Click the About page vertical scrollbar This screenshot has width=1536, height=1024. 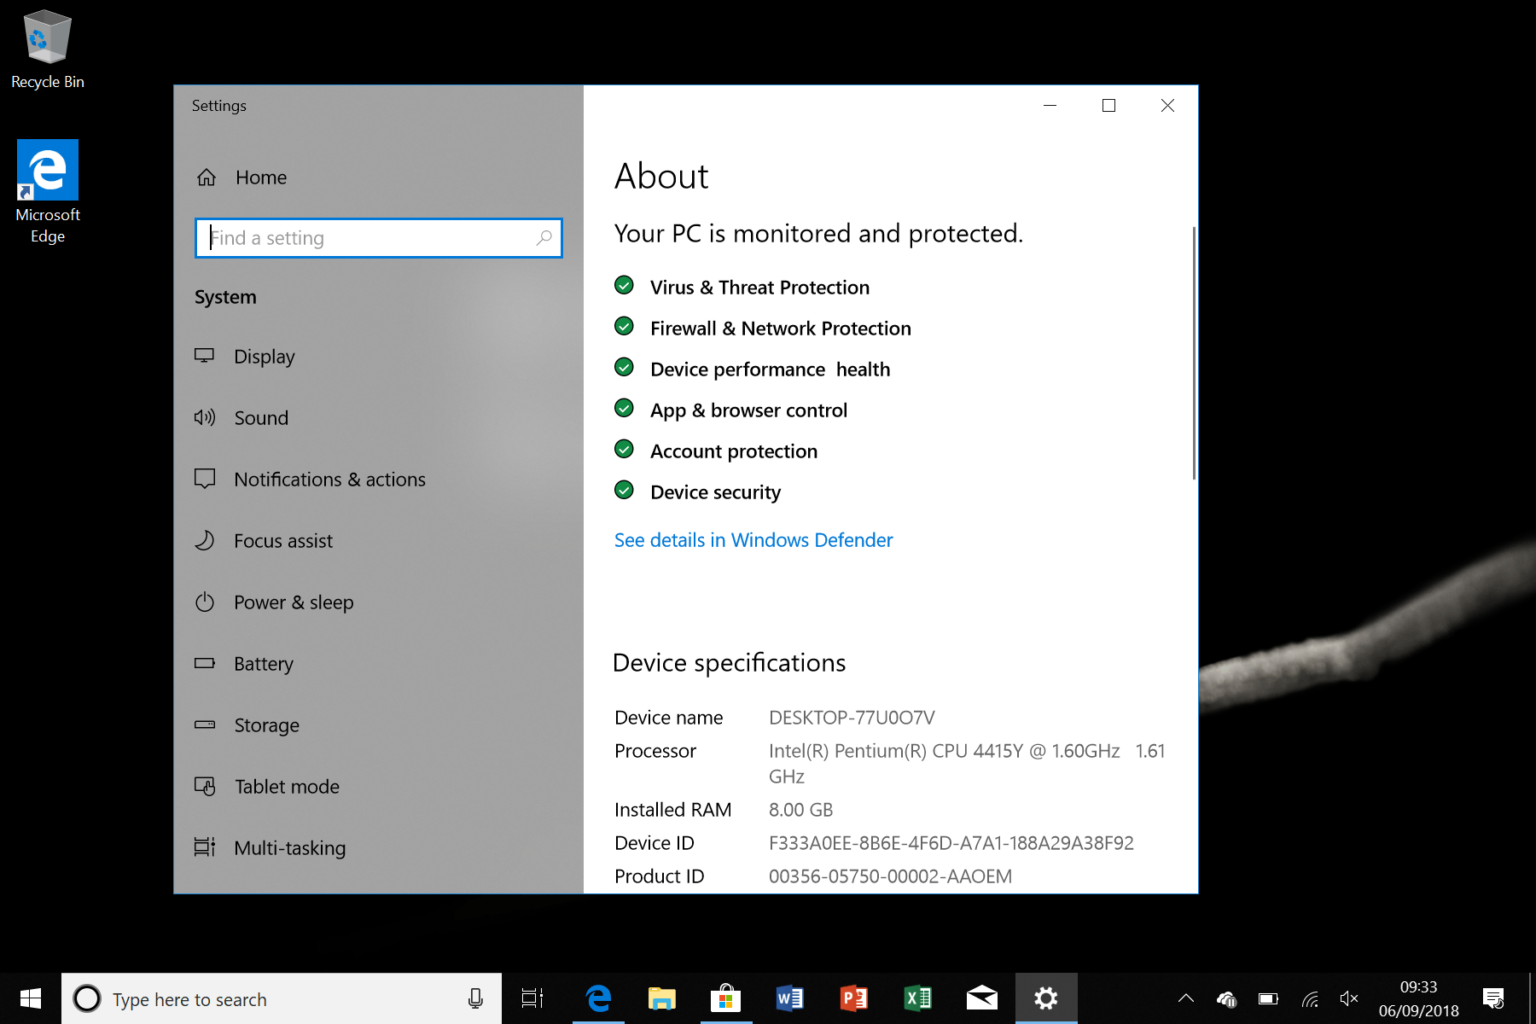(1193, 352)
